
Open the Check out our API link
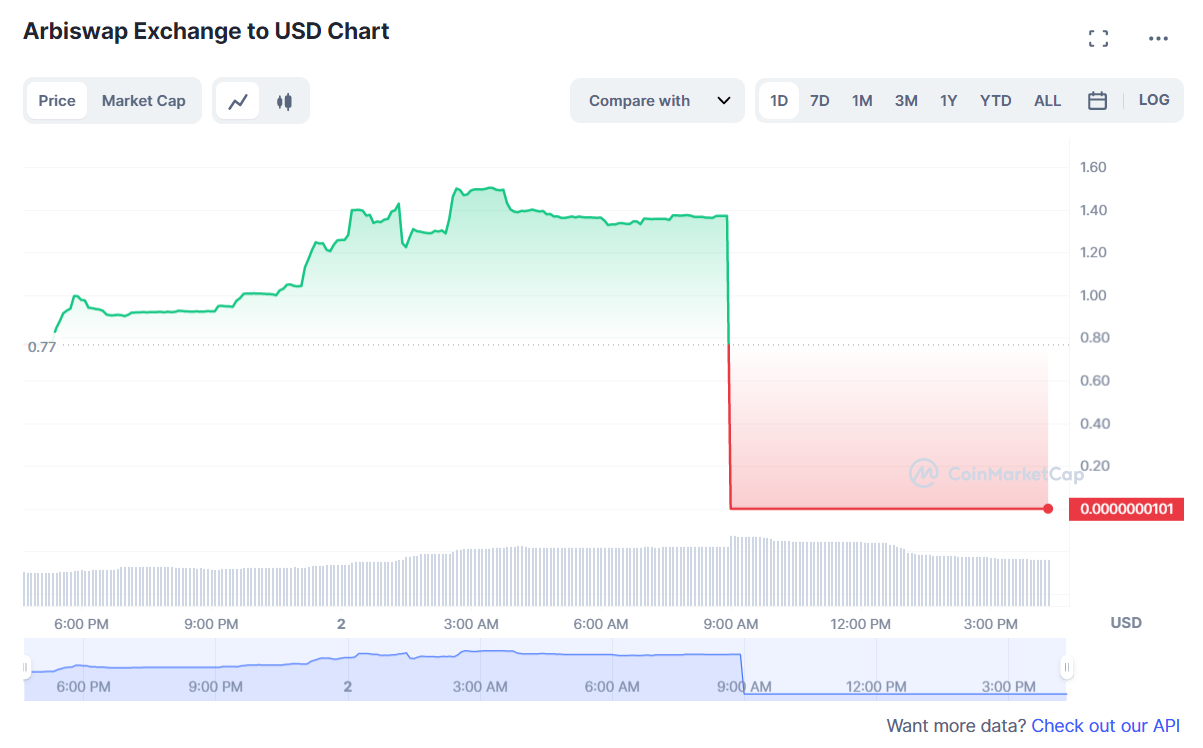coord(1106,726)
